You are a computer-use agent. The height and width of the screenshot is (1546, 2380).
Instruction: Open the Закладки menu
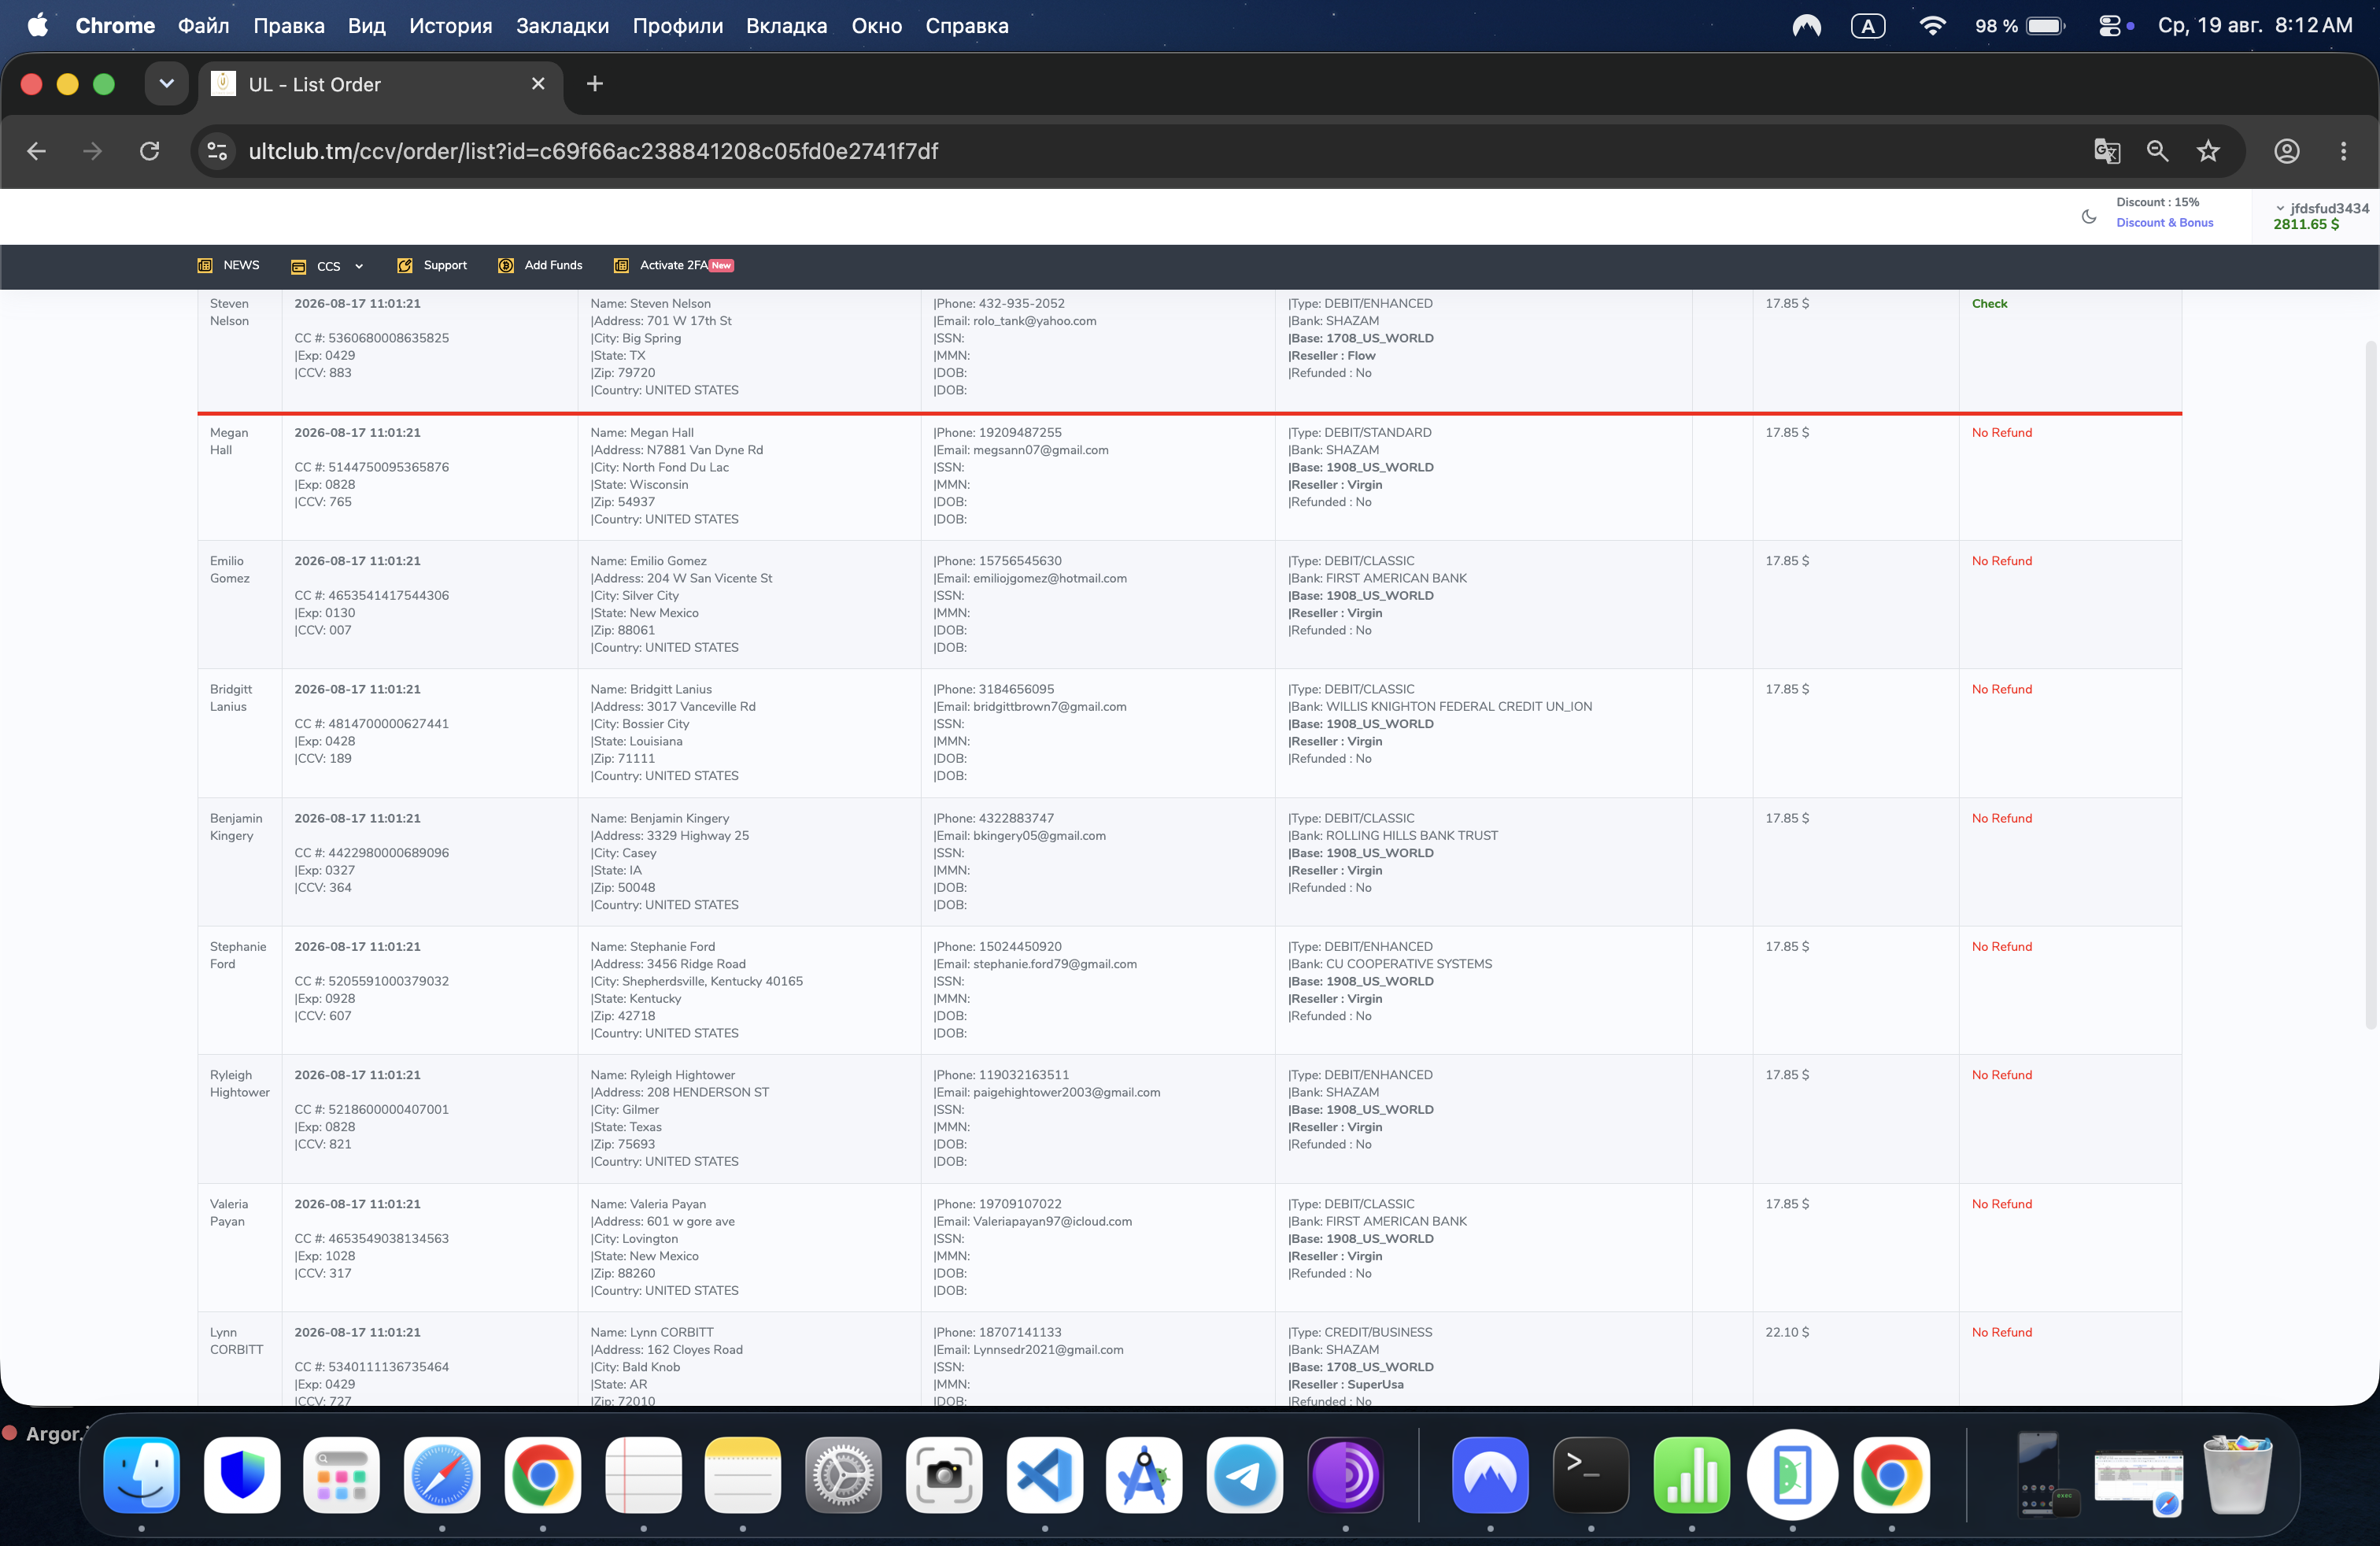point(563,26)
